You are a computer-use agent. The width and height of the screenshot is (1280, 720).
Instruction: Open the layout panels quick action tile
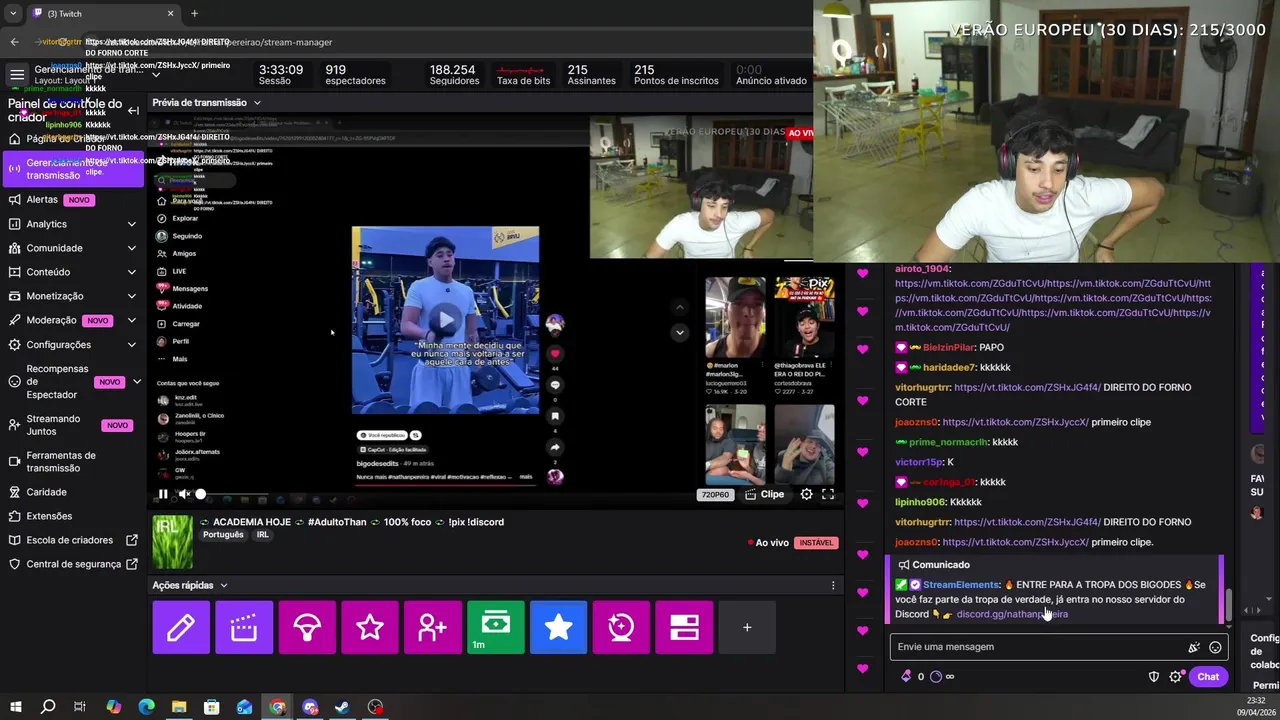pyautogui.click(x=684, y=627)
